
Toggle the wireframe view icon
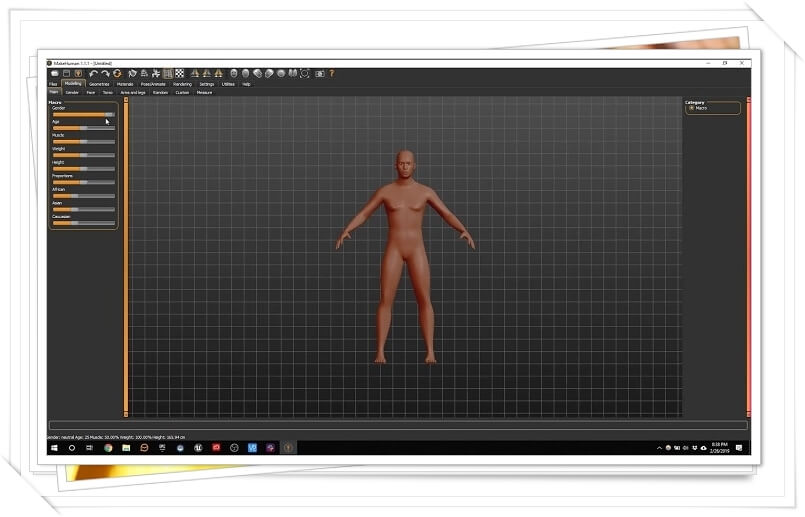[x=168, y=73]
